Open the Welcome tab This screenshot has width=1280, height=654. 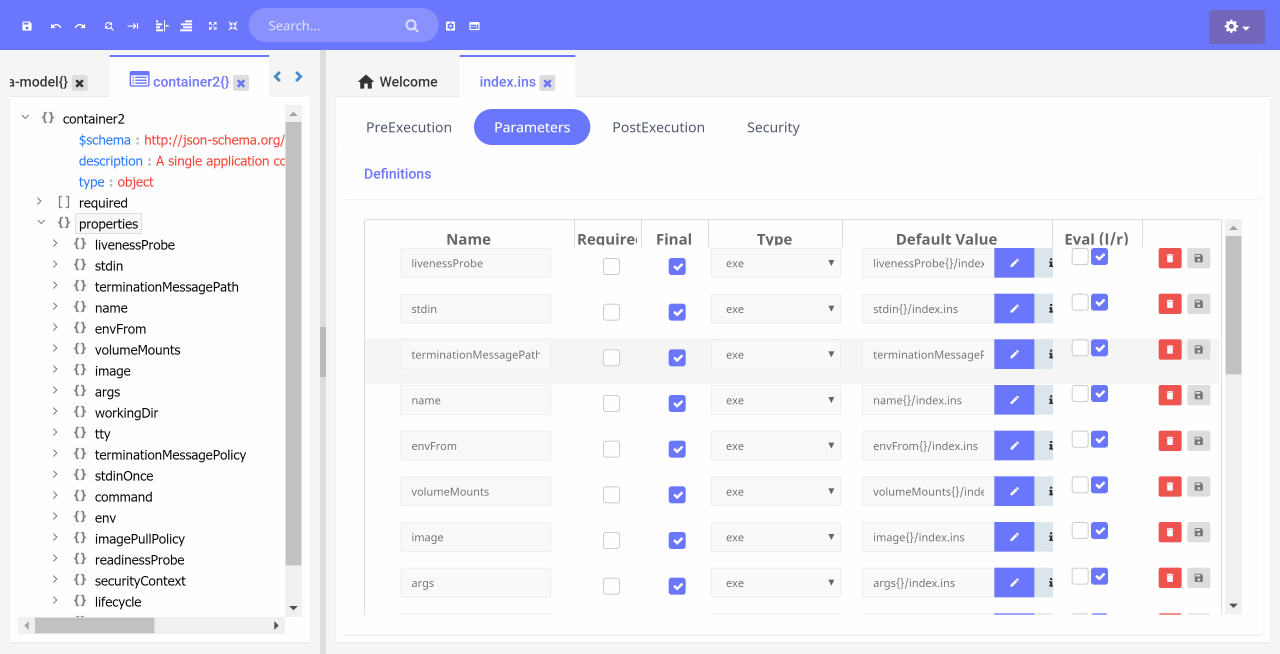(x=398, y=82)
